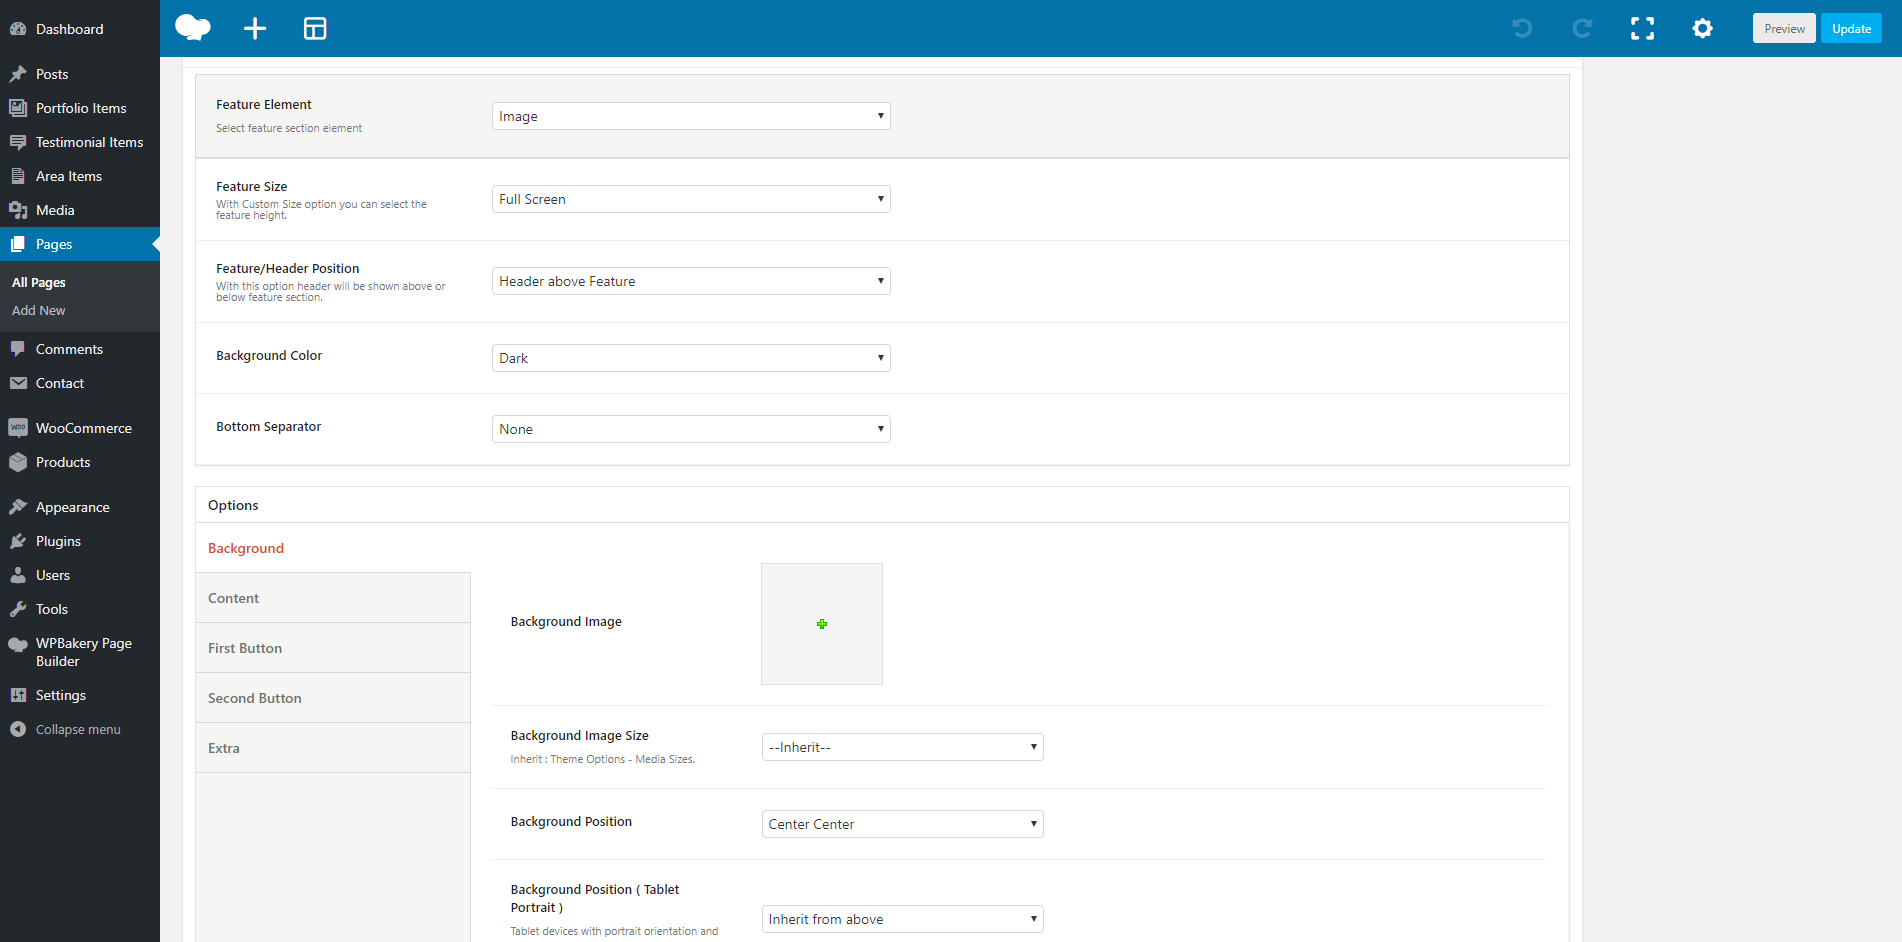Add new element with plus icon

pos(255,28)
